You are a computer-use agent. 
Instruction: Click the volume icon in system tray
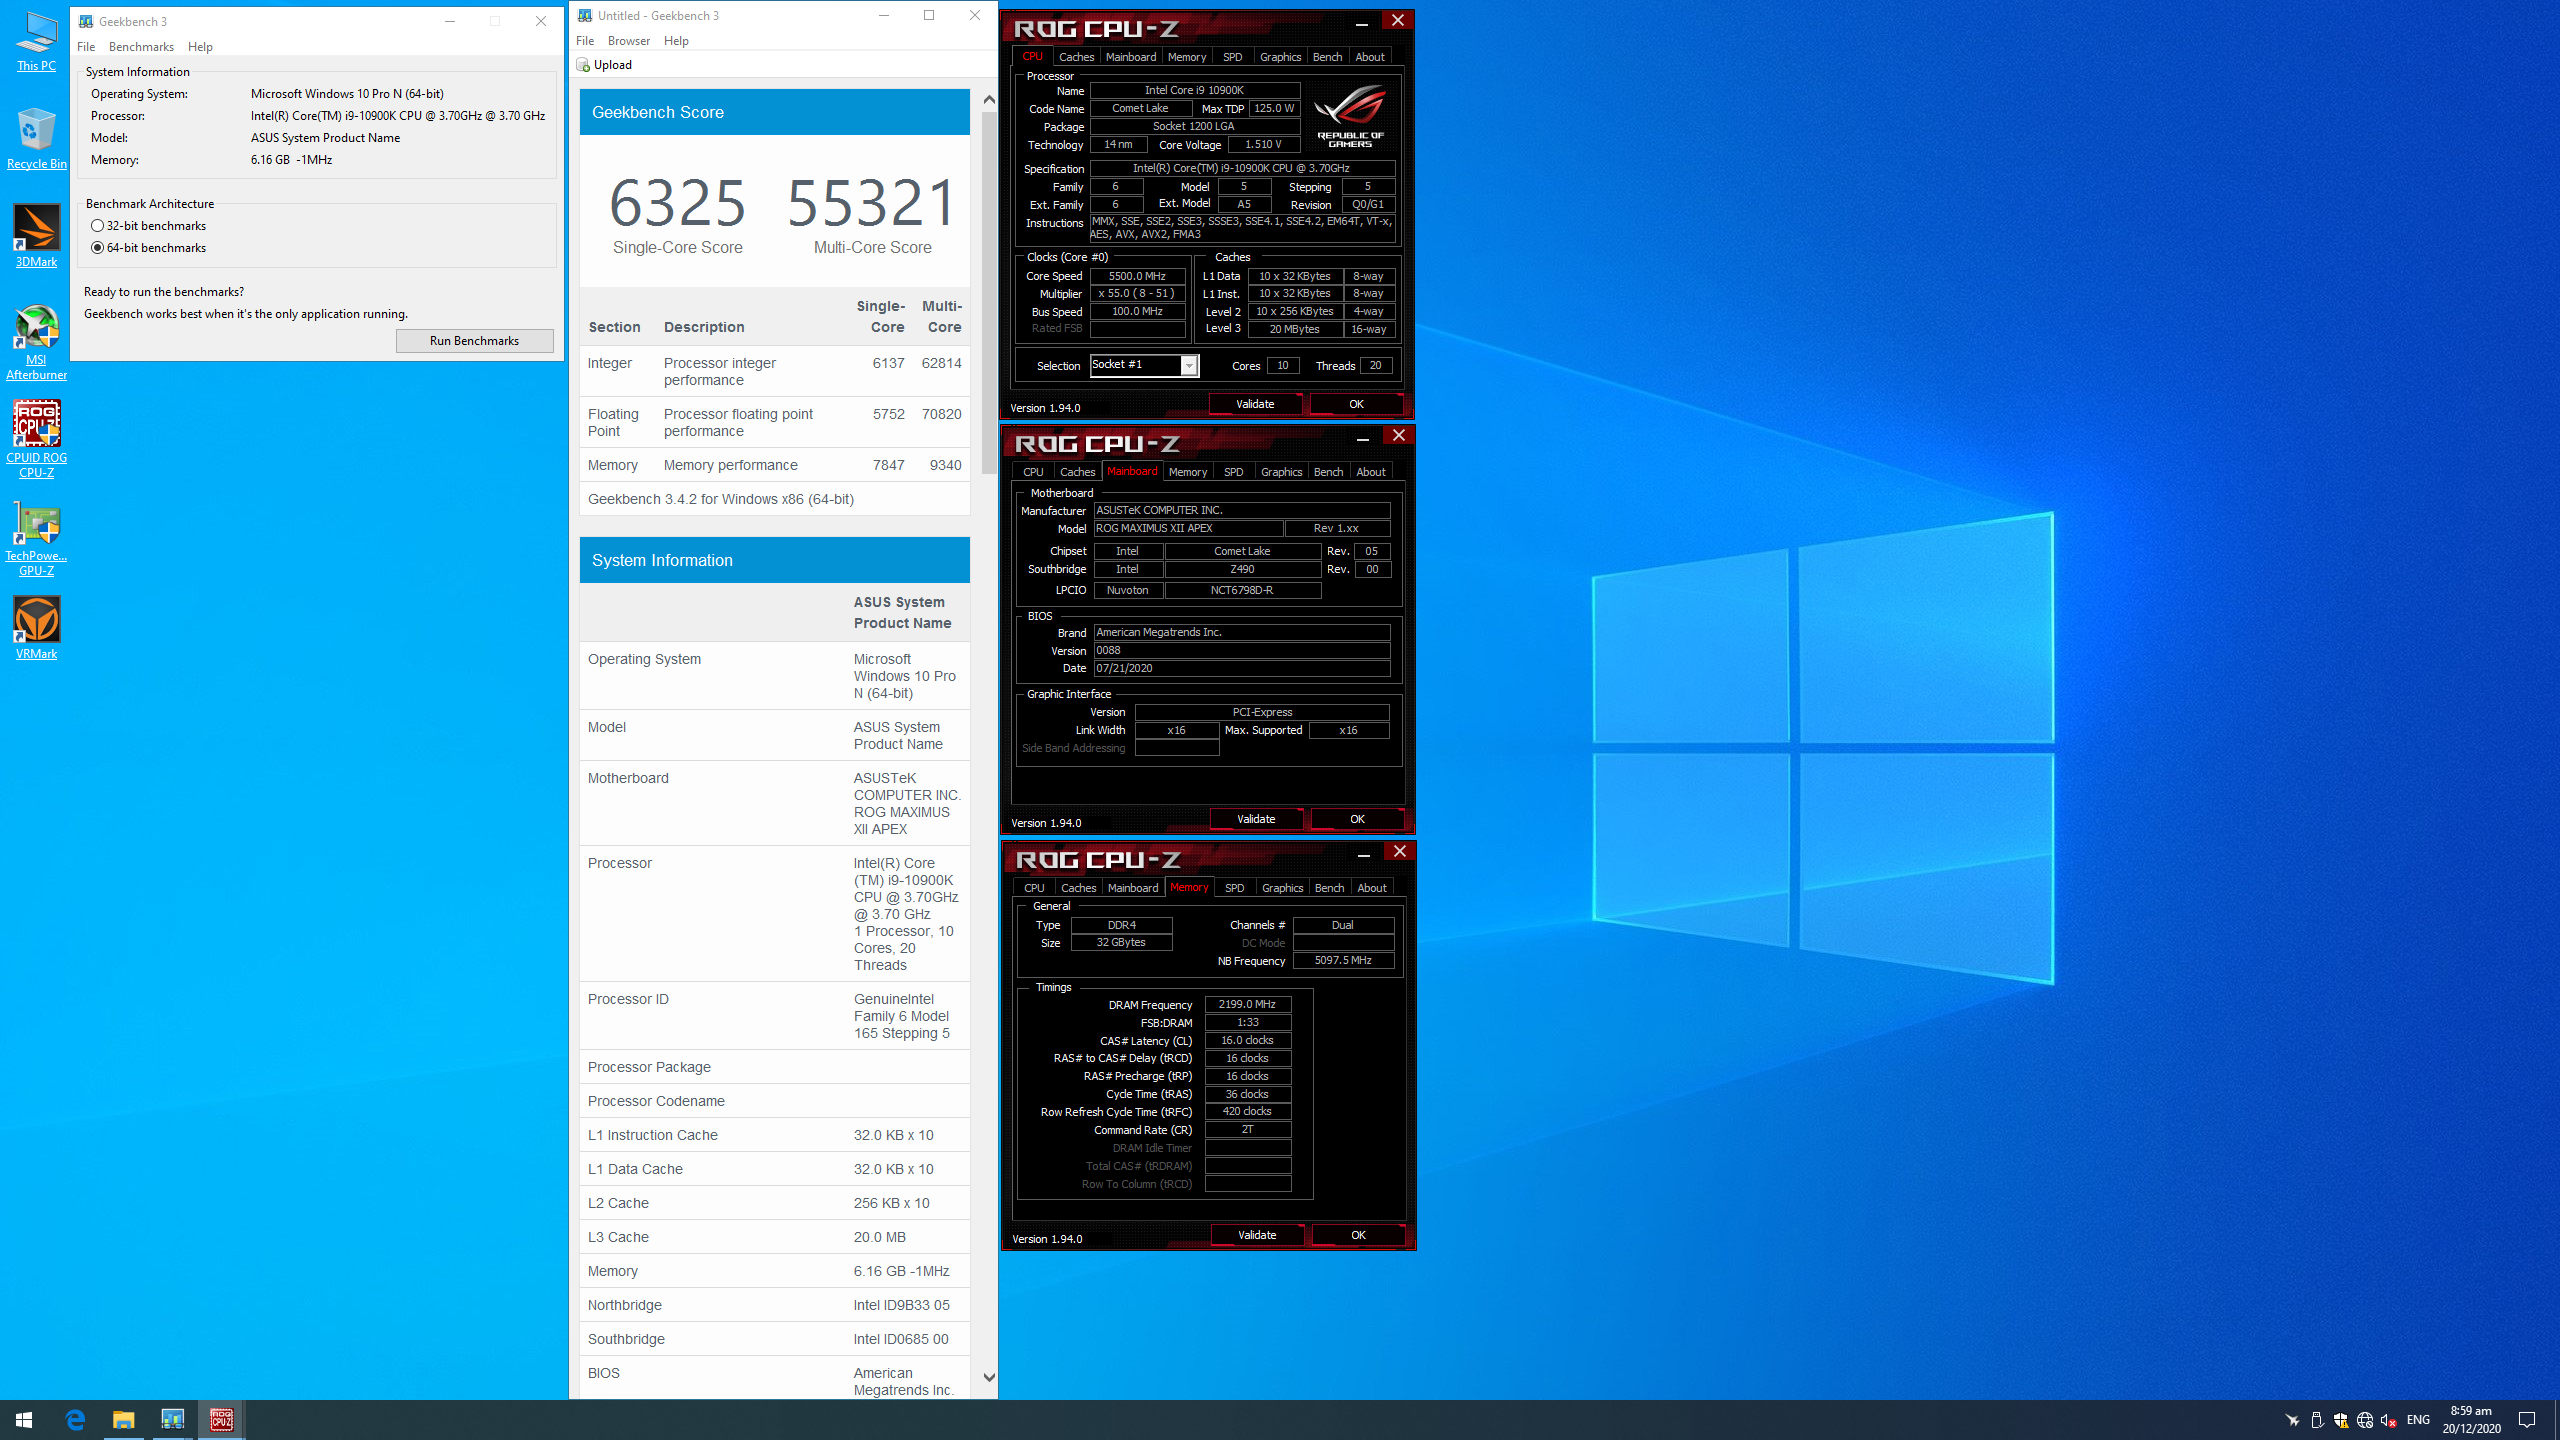pyautogui.click(x=2388, y=1420)
